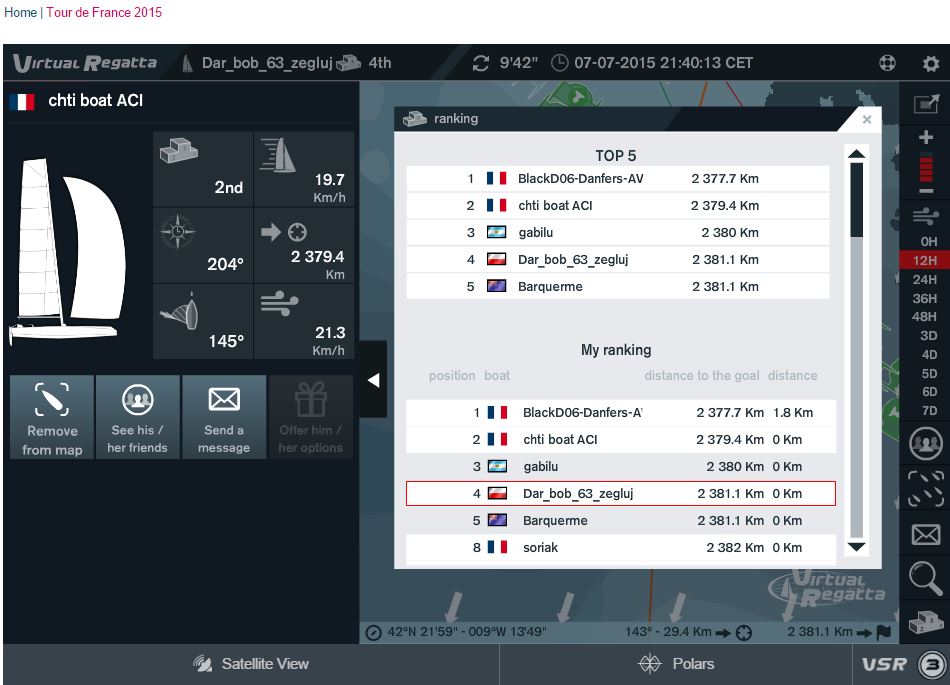Click the target icon after 29.4 Km in status bar
This screenshot has height=685, width=950.
click(x=744, y=633)
